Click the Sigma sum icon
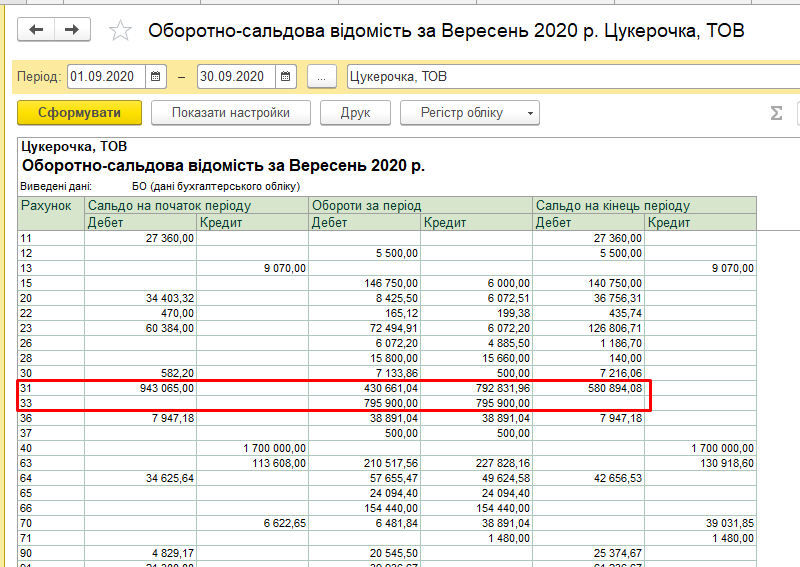800x567 pixels. pyautogui.click(x=776, y=113)
